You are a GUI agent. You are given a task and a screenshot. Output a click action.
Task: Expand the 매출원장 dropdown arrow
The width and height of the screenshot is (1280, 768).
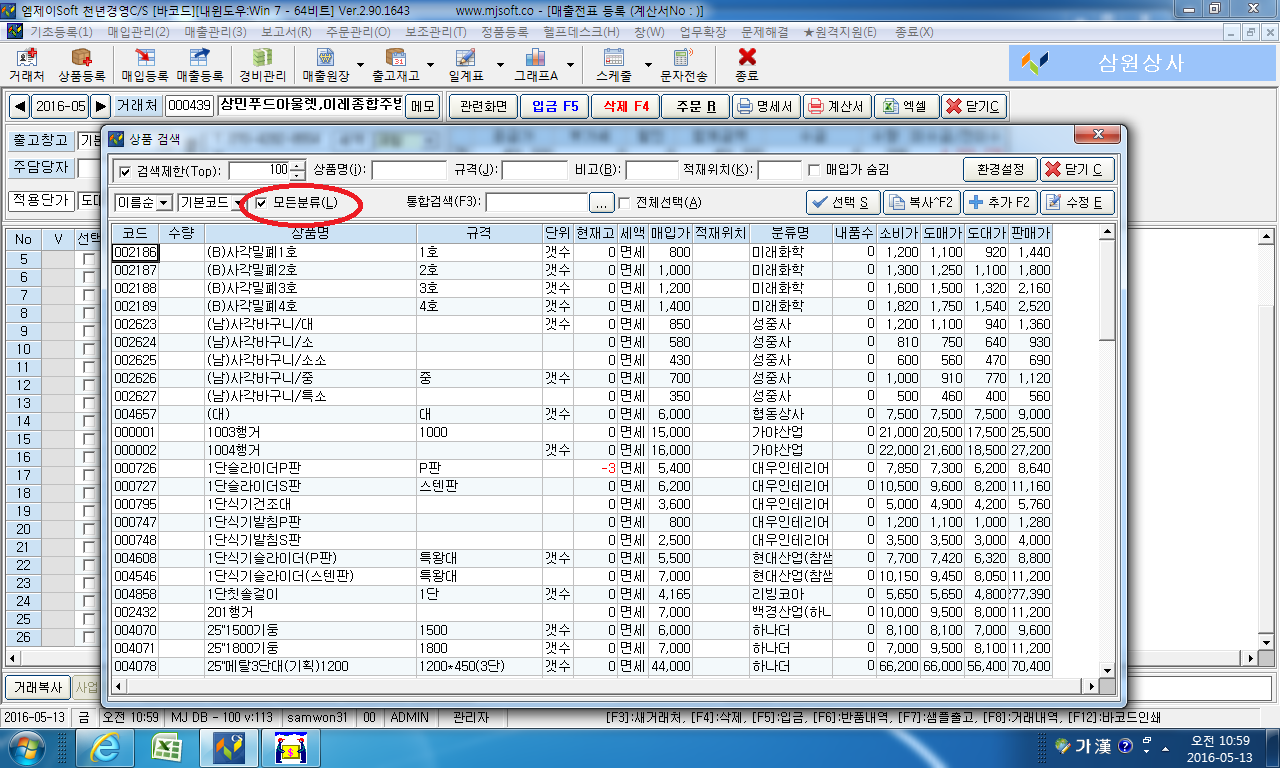coord(360,65)
